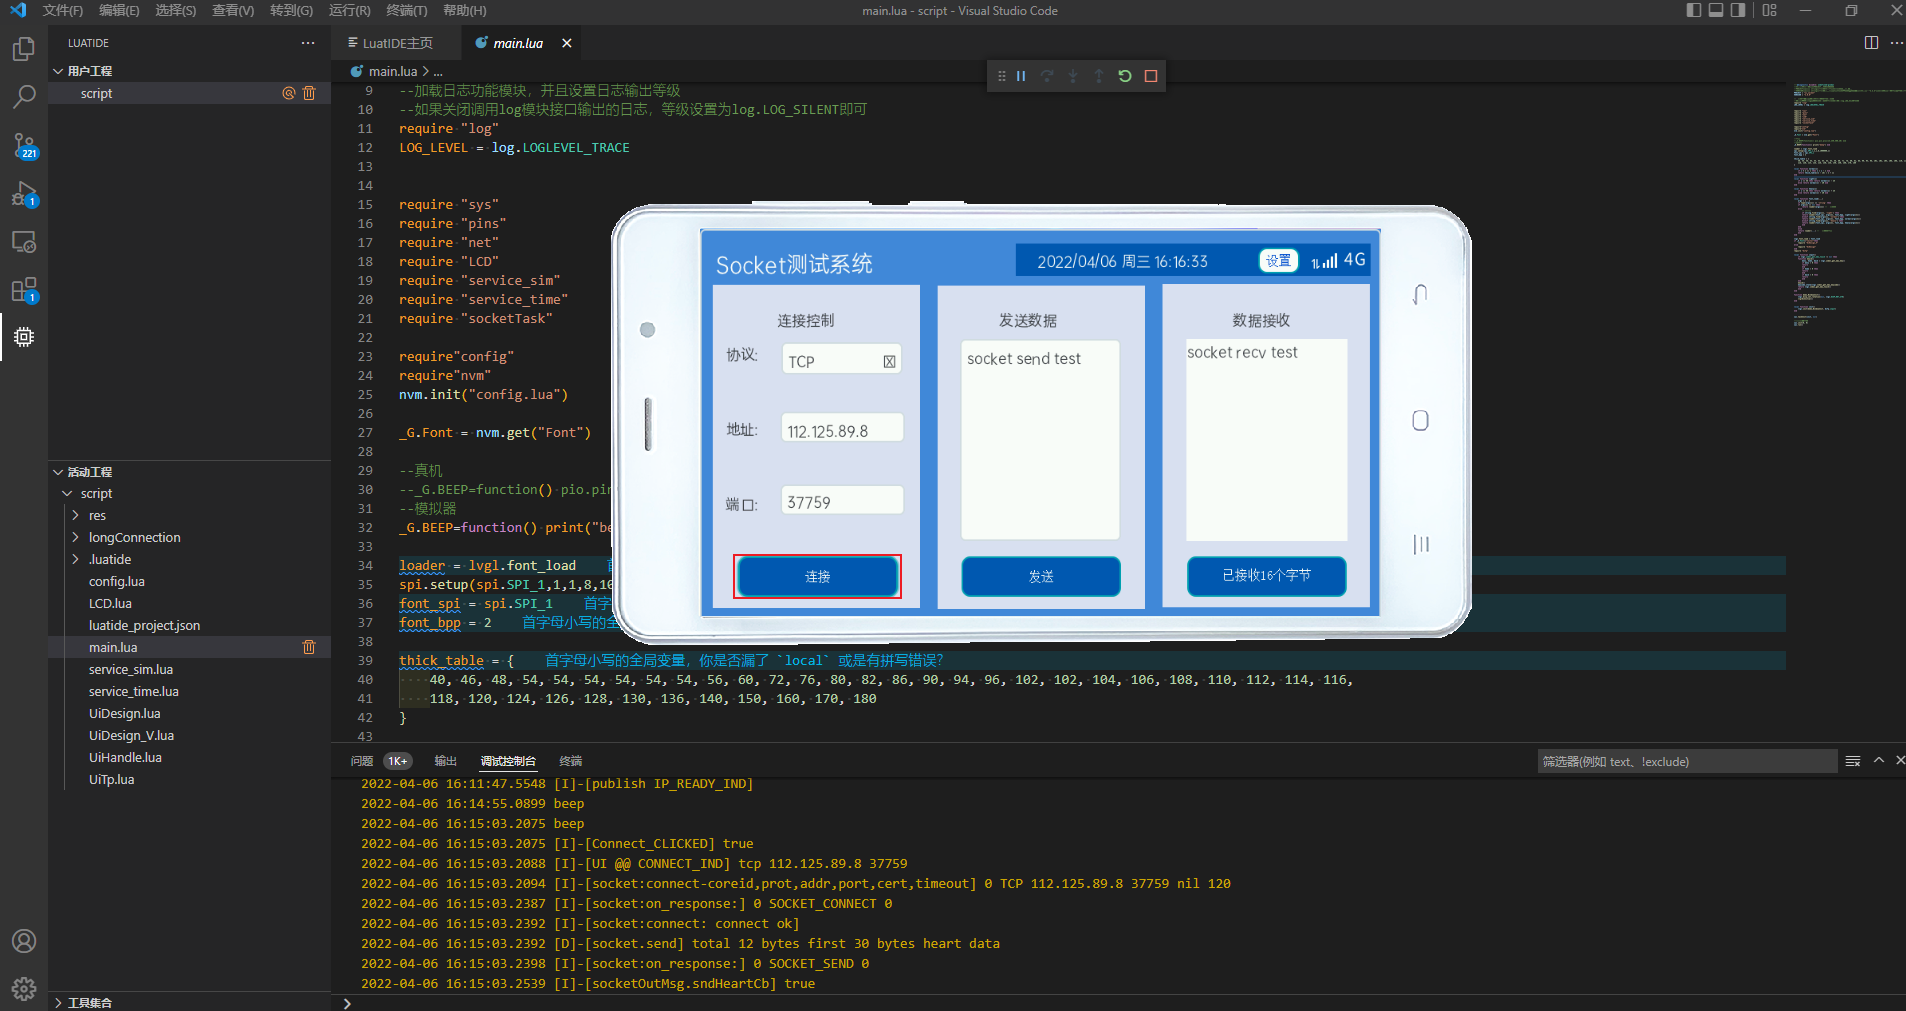Toggle primary side bar layout icon
Screen dimensions: 1906x1011
[x=1693, y=10]
